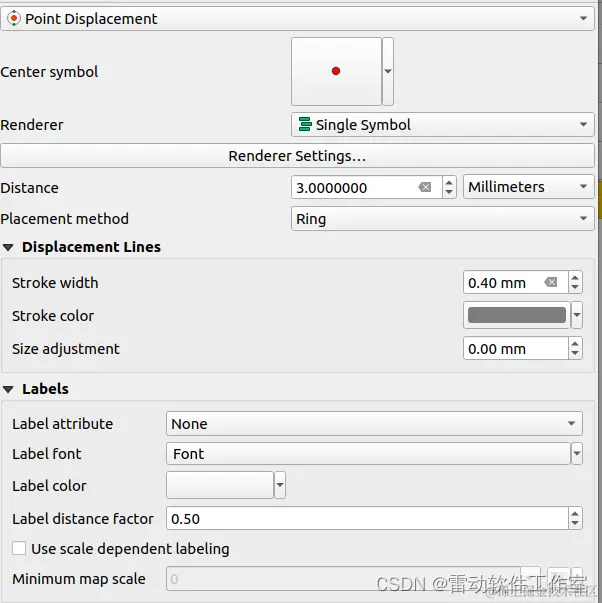Enable Use scale dependent labeling checkbox
The height and width of the screenshot is (603, 602).
19,548
